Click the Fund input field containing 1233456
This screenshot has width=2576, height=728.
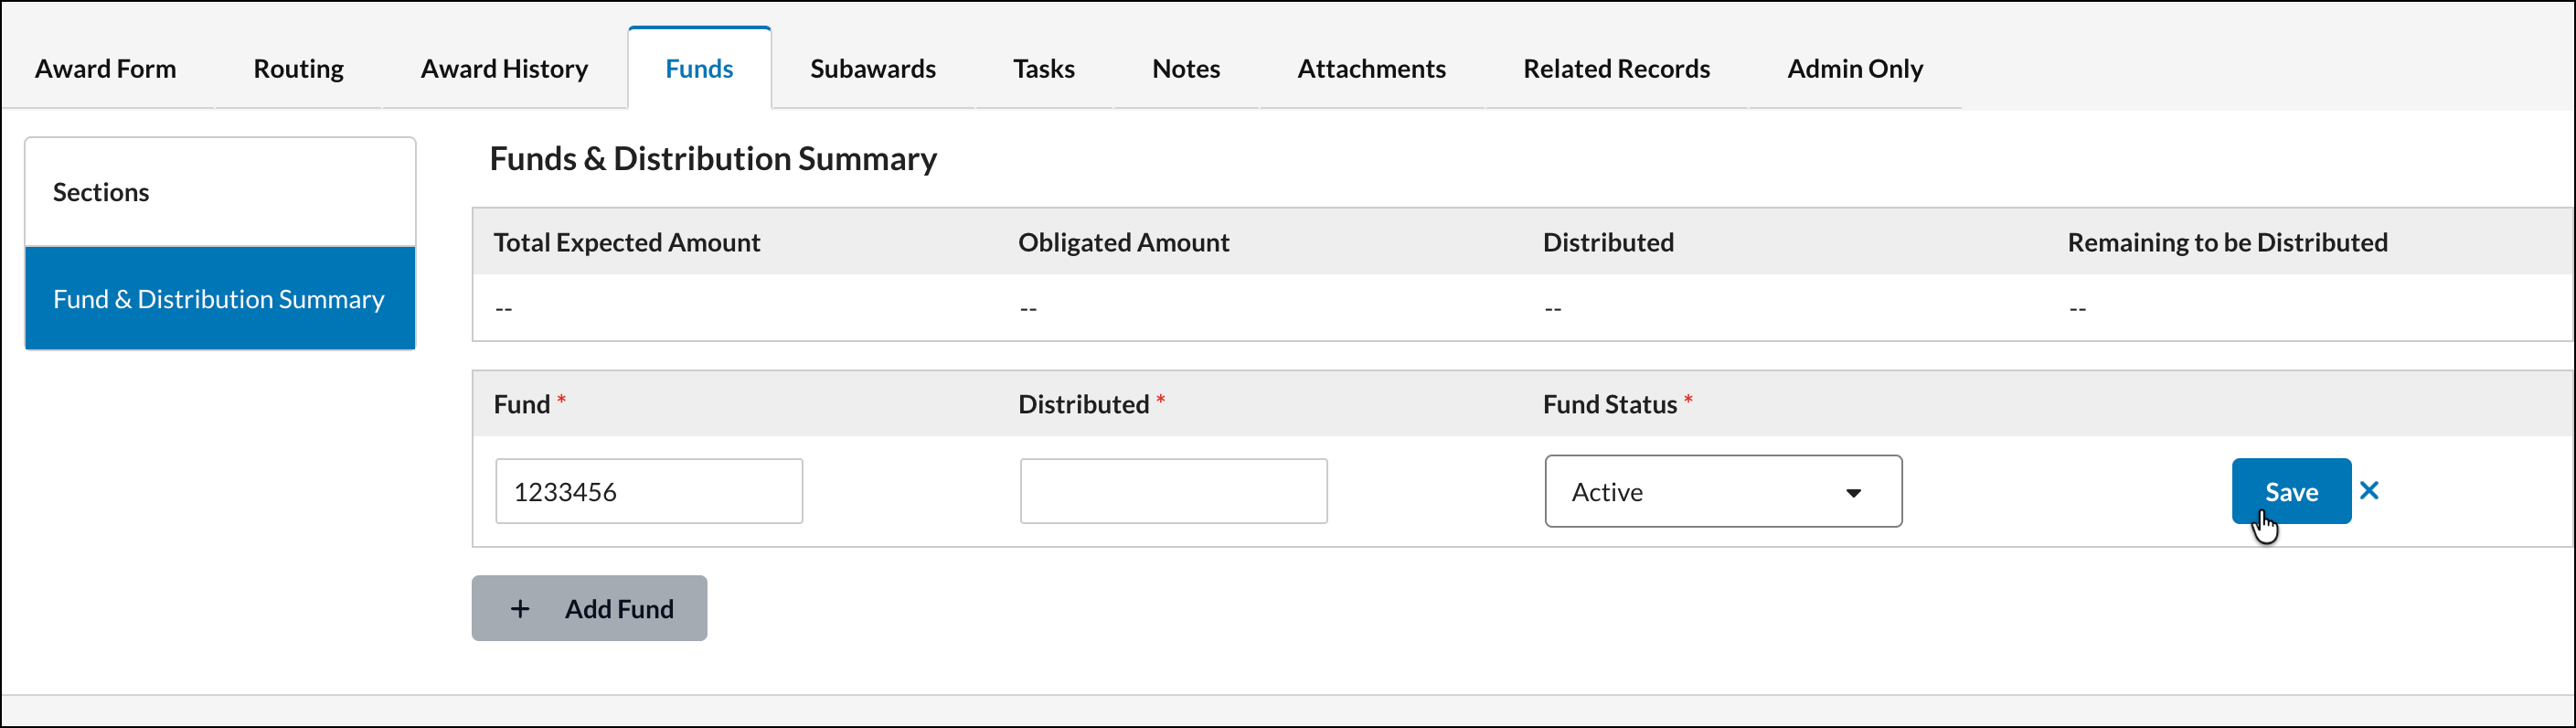pos(649,491)
